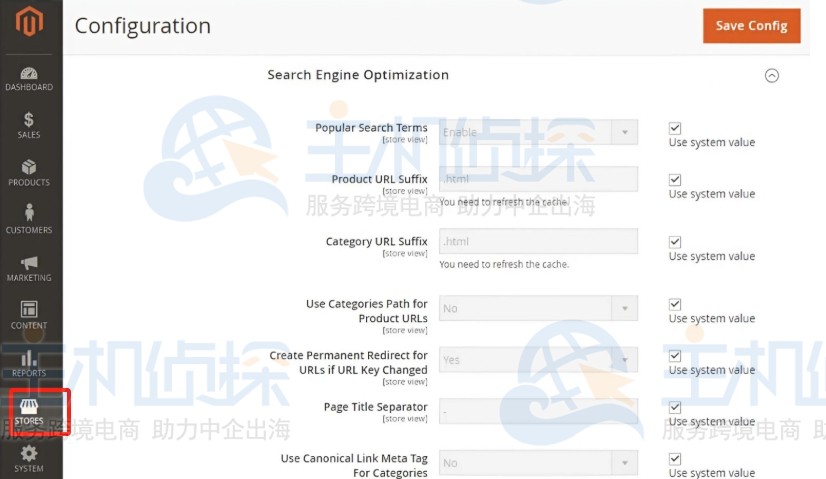Uncheck system value for Popular Search Terms
The image size is (826, 479).
click(675, 128)
